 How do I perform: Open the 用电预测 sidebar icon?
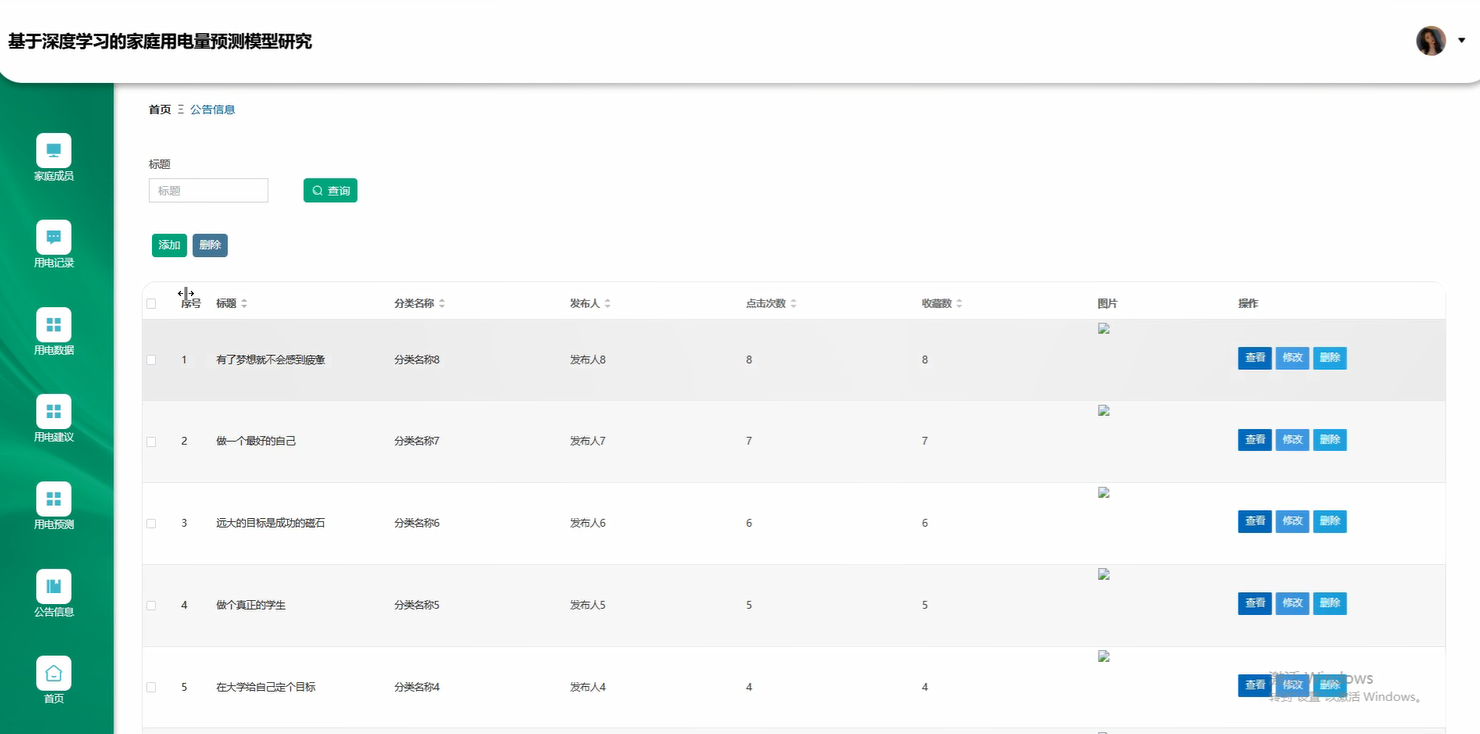pyautogui.click(x=54, y=499)
